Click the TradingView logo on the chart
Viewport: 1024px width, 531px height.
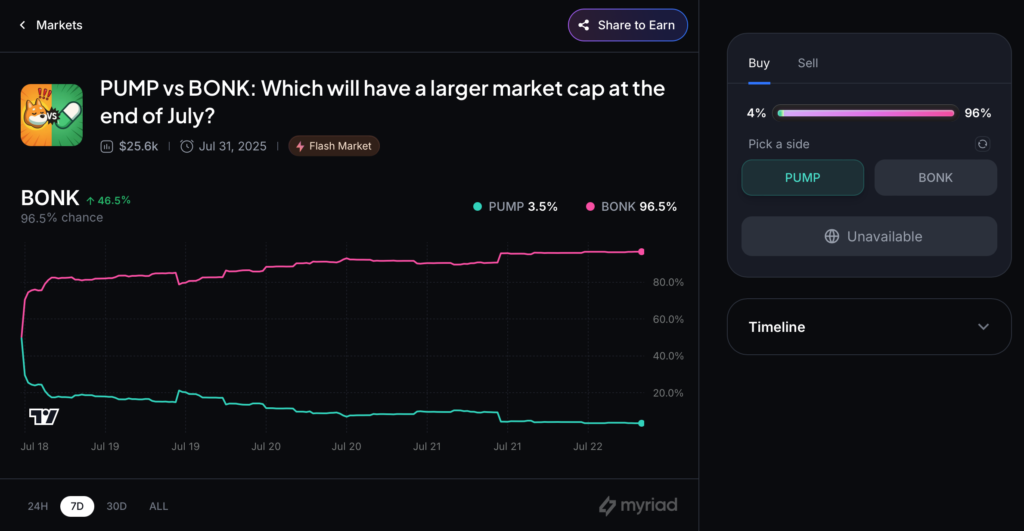click(44, 416)
